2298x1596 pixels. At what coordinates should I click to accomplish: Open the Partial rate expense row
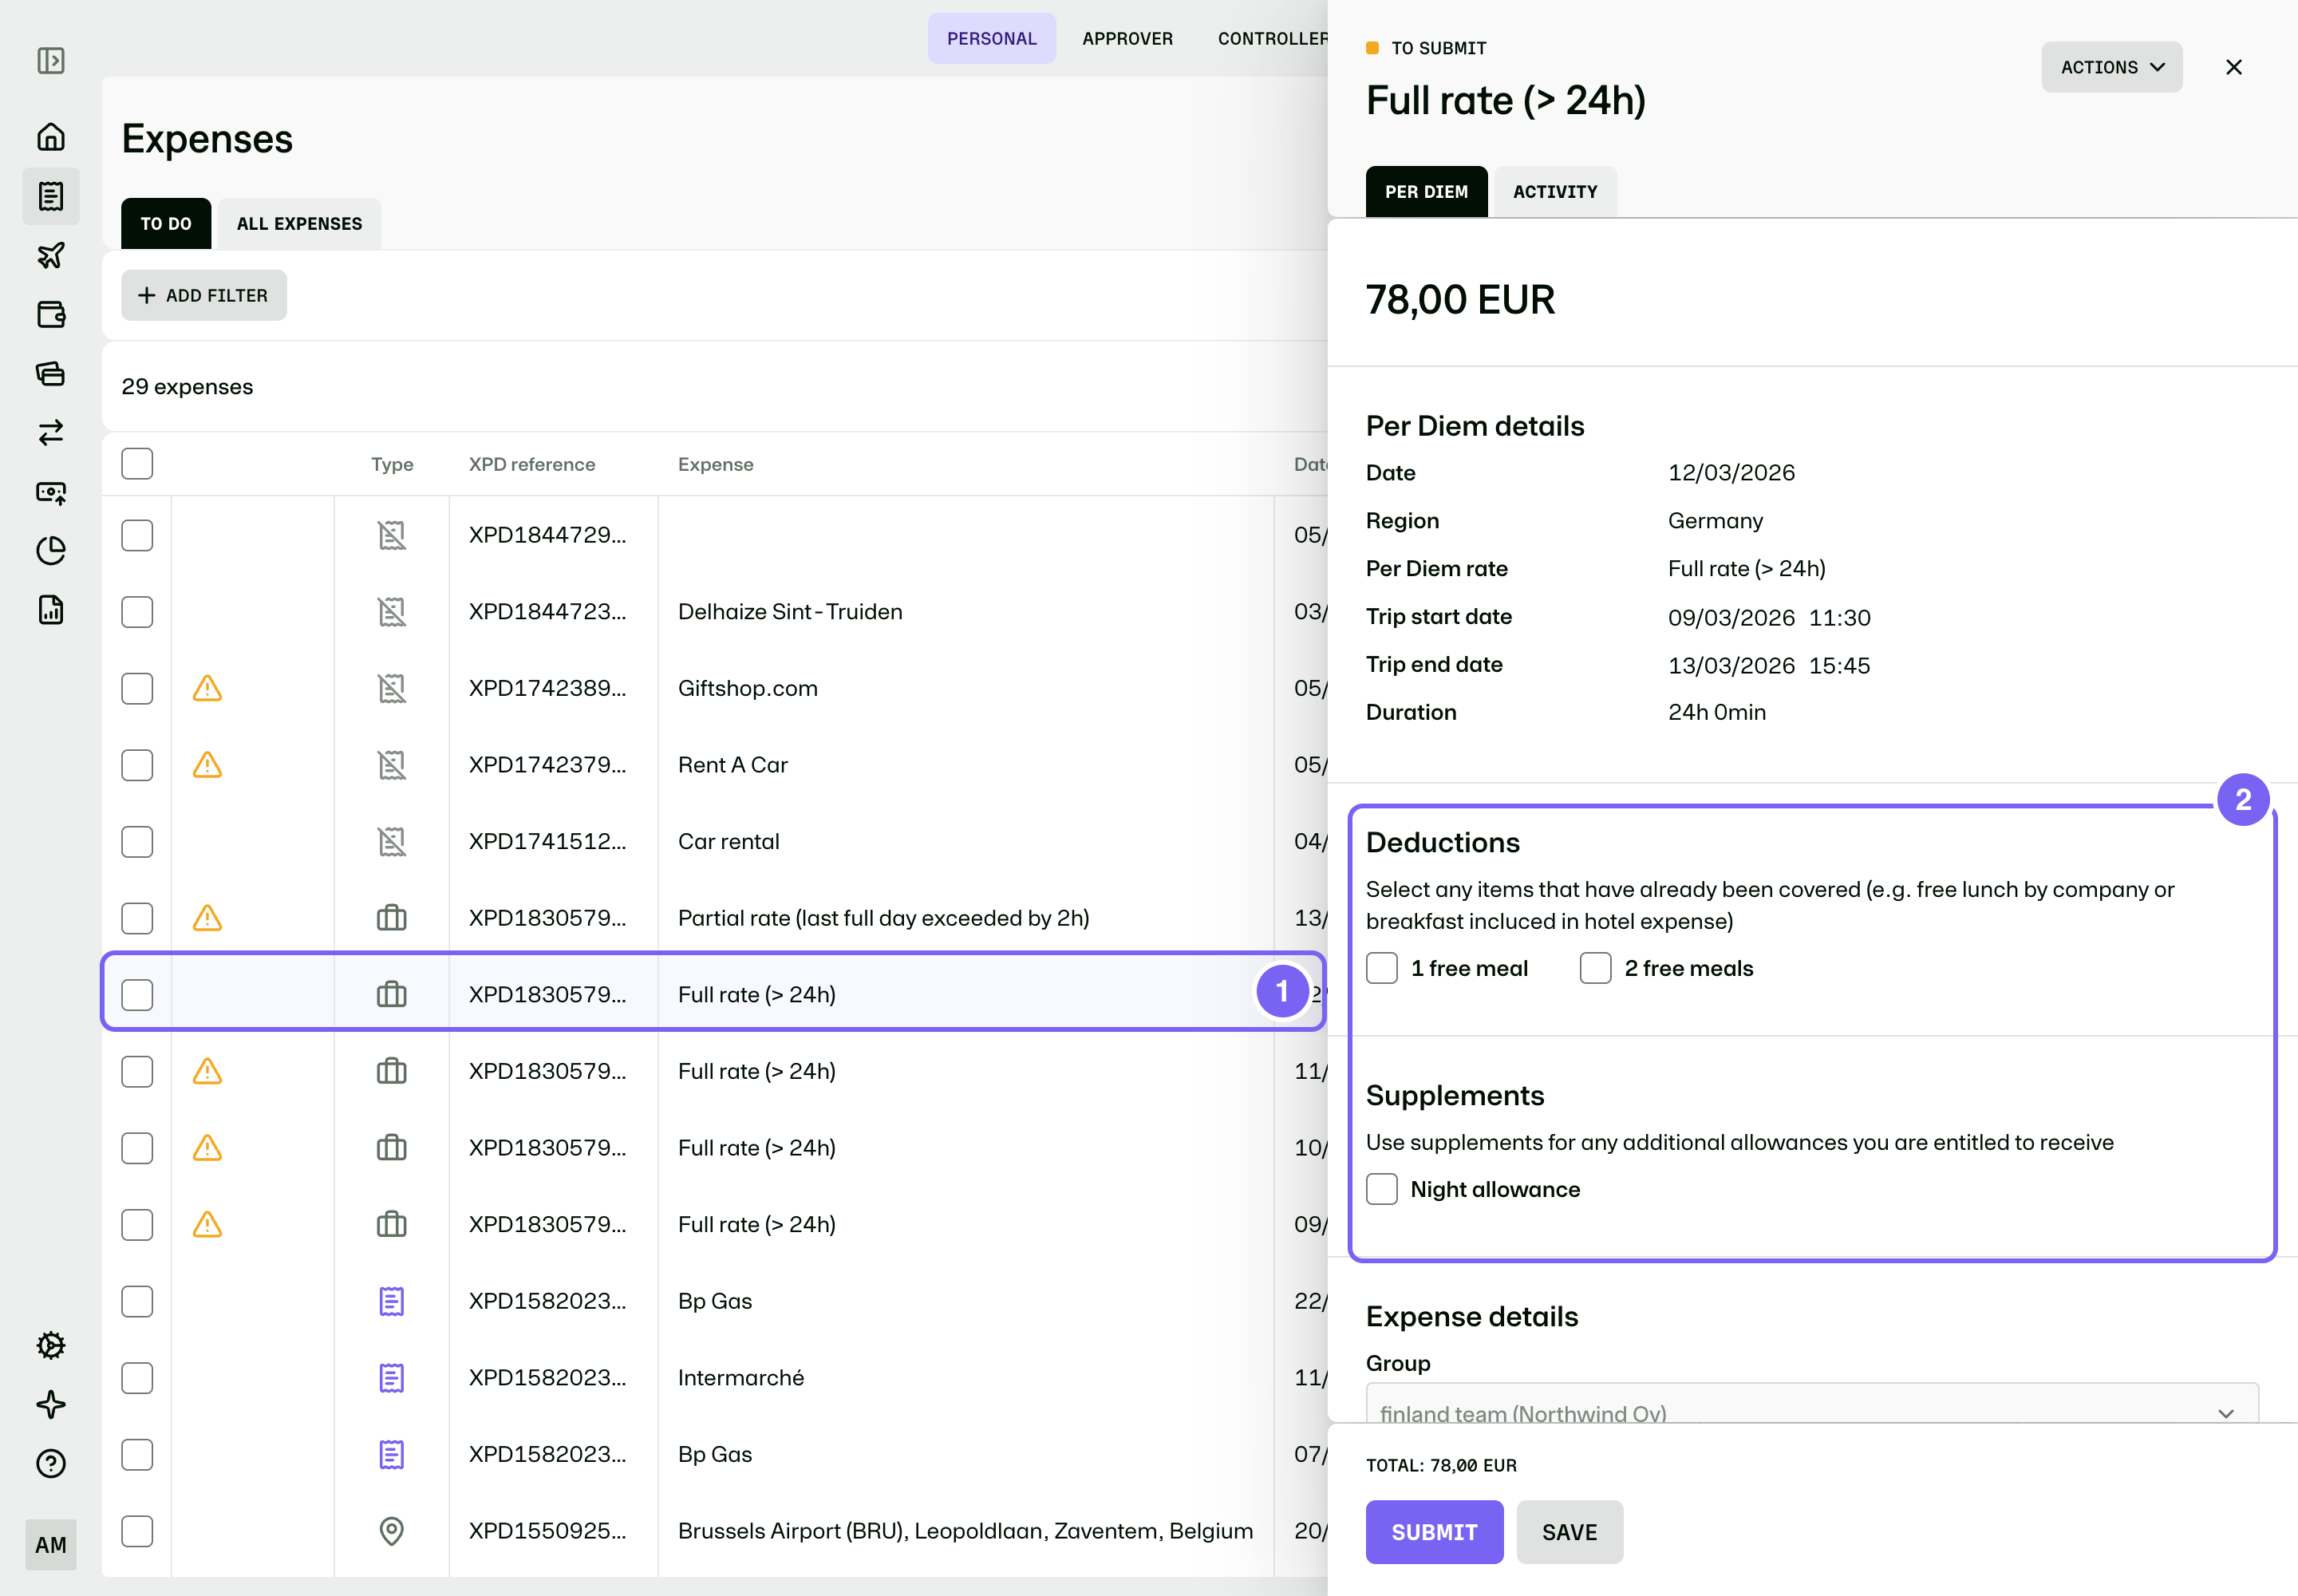pos(715,918)
